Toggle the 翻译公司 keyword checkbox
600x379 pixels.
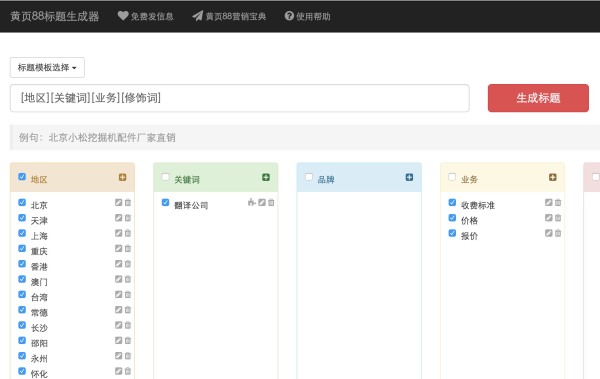point(165,202)
